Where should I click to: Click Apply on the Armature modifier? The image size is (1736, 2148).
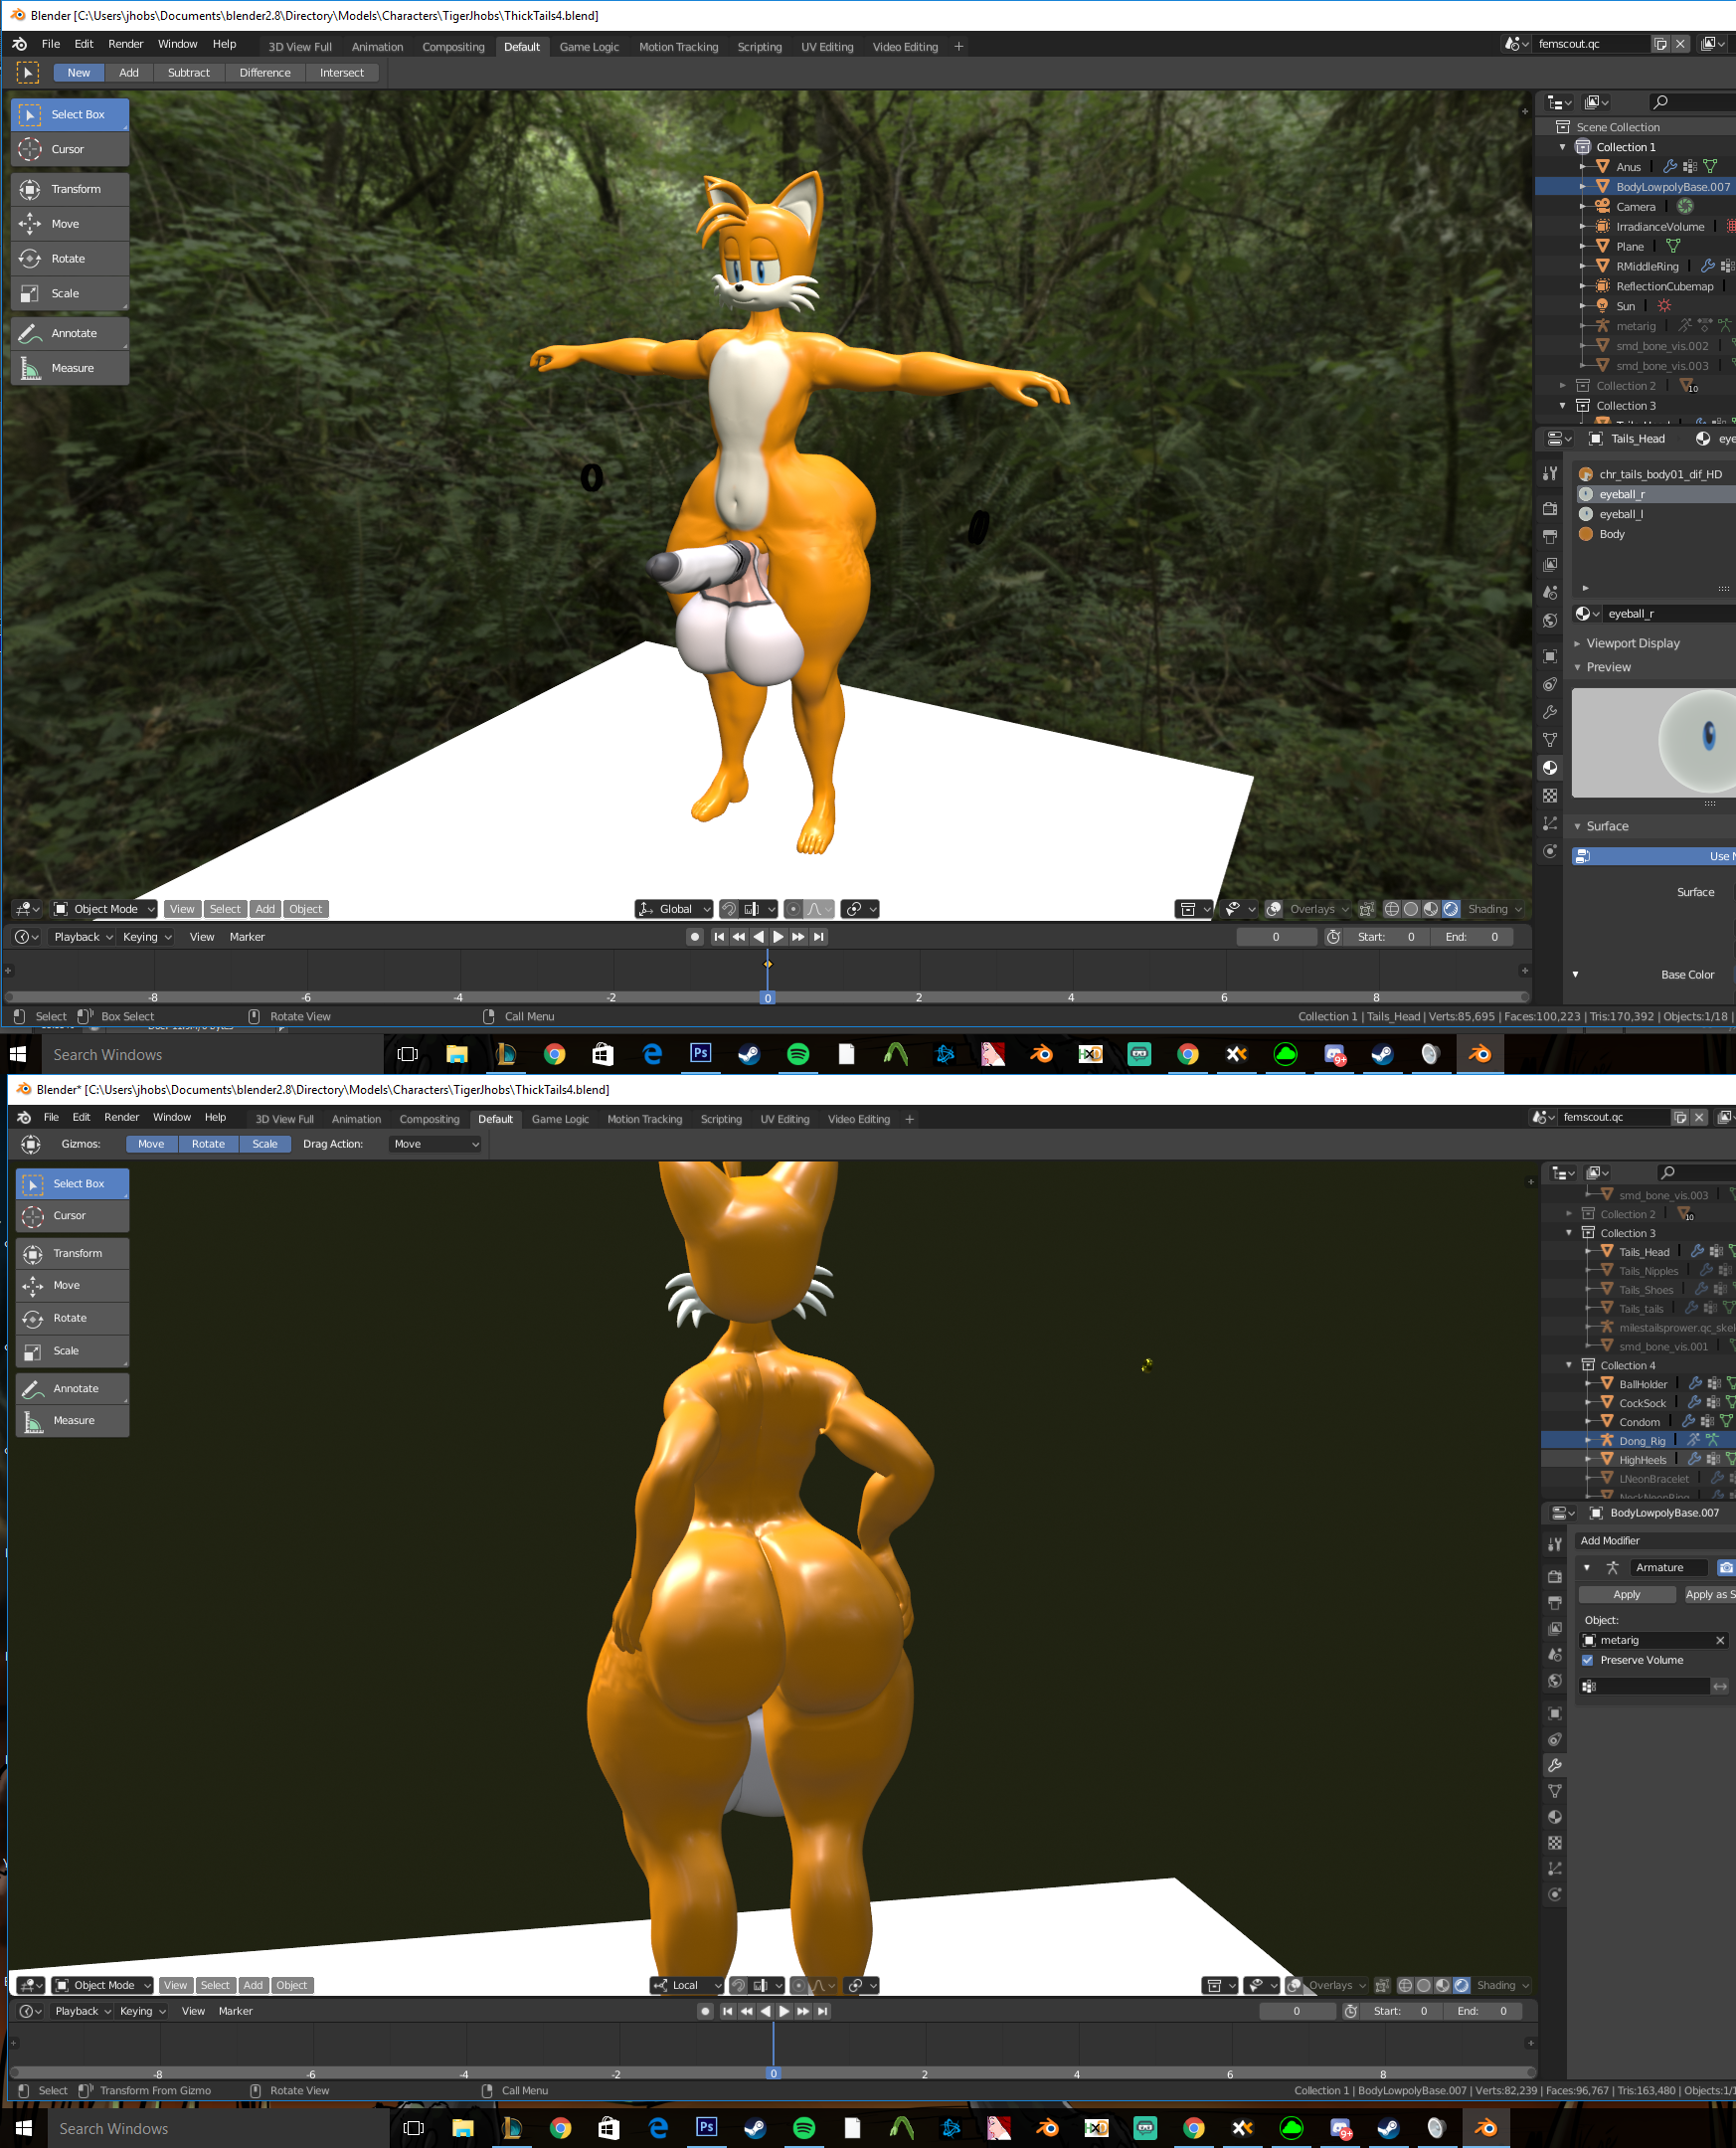tap(1627, 1594)
